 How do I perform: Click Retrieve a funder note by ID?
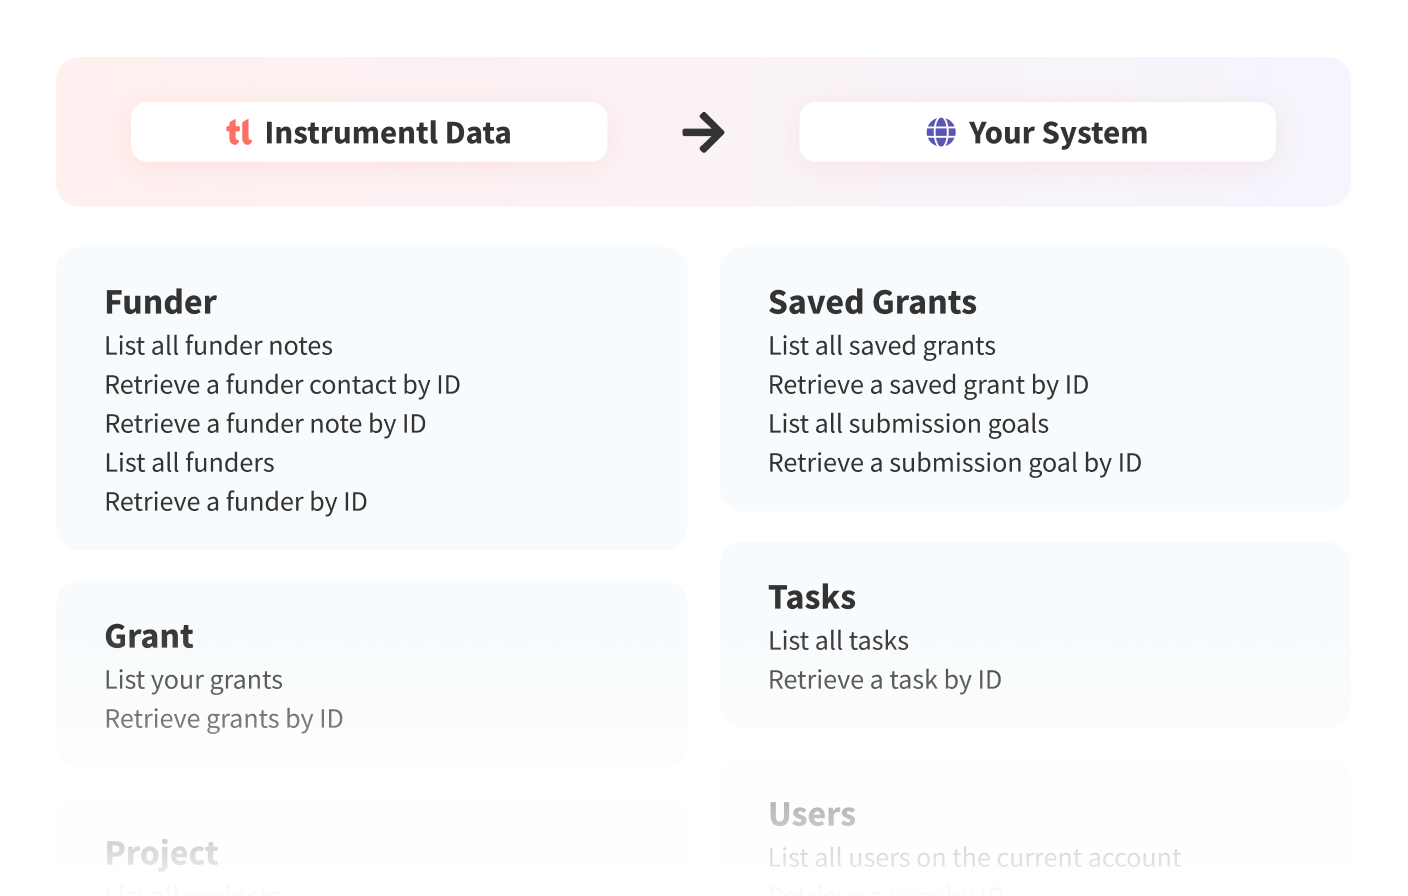pos(266,424)
